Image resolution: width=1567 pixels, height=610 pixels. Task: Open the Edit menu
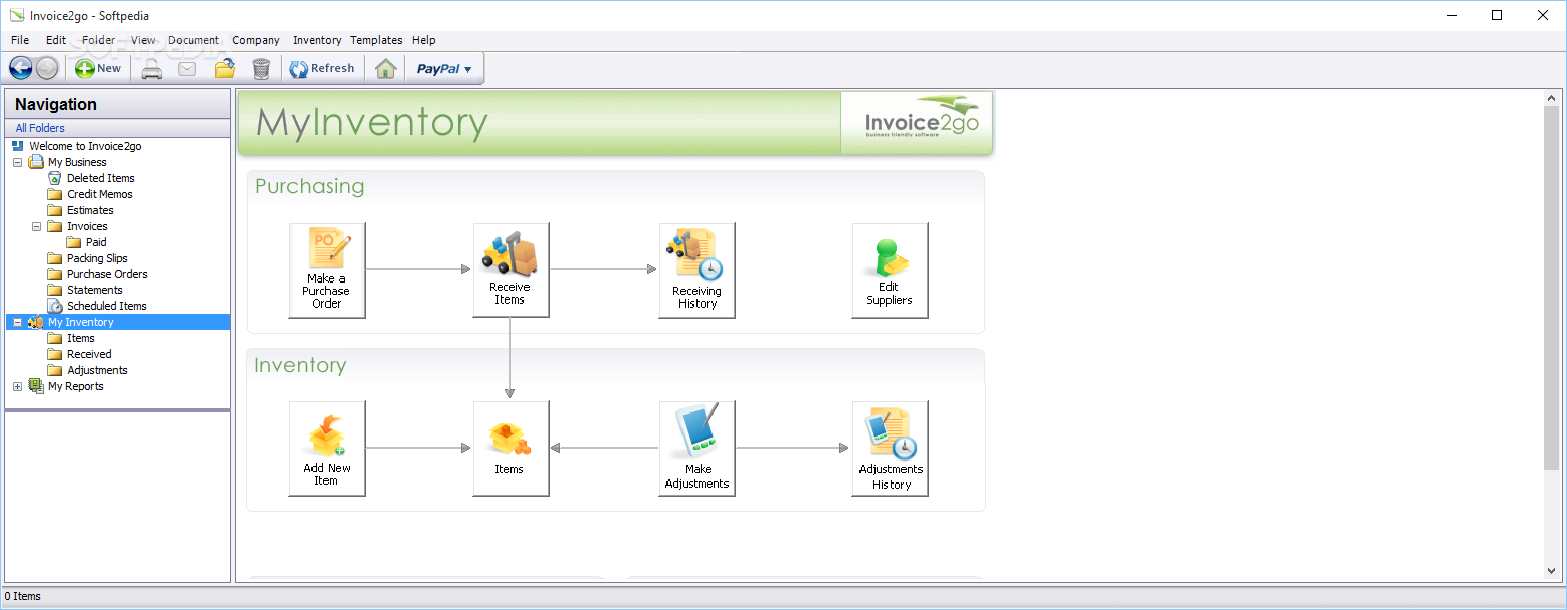56,40
